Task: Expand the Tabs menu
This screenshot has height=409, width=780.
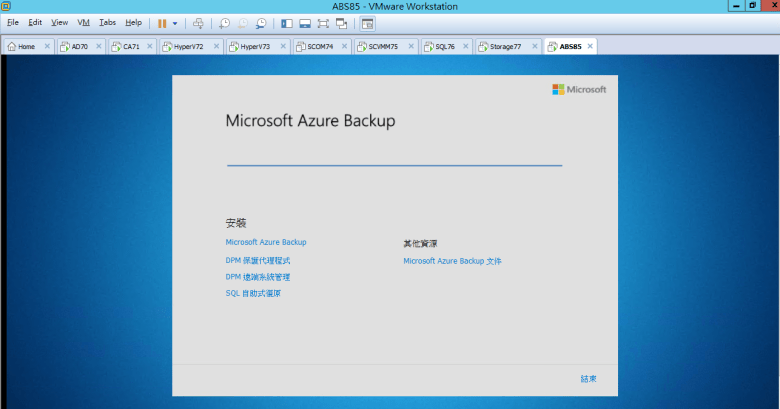Action: pyautogui.click(x=107, y=22)
